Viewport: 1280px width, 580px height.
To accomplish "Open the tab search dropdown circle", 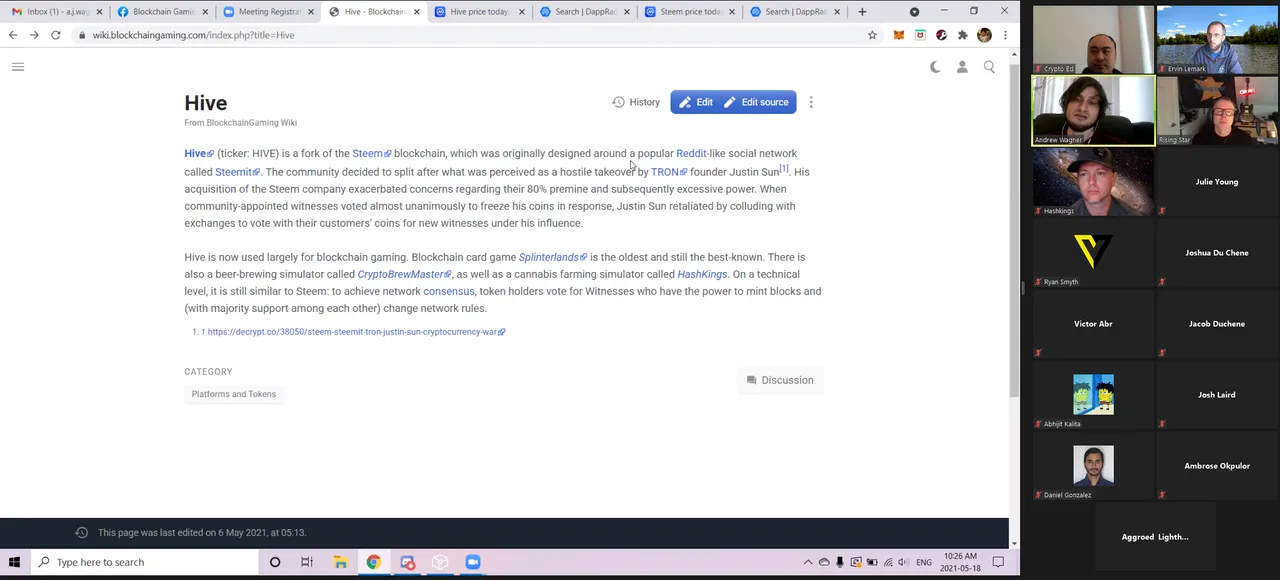I will click(x=914, y=12).
